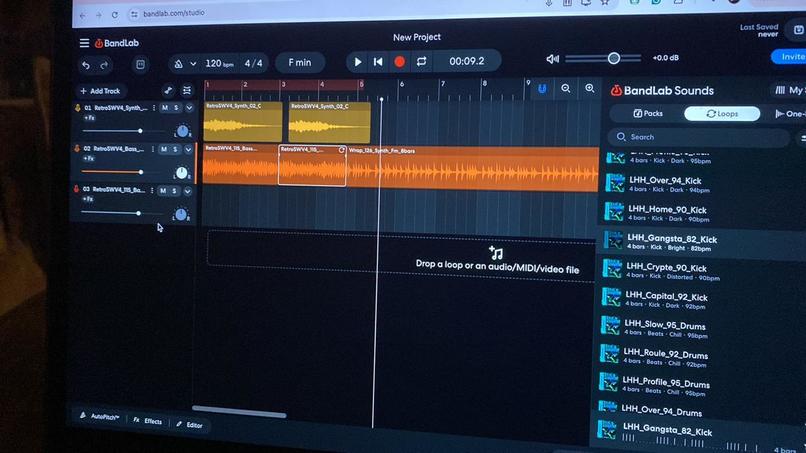Start playback with the Play button

click(x=358, y=62)
